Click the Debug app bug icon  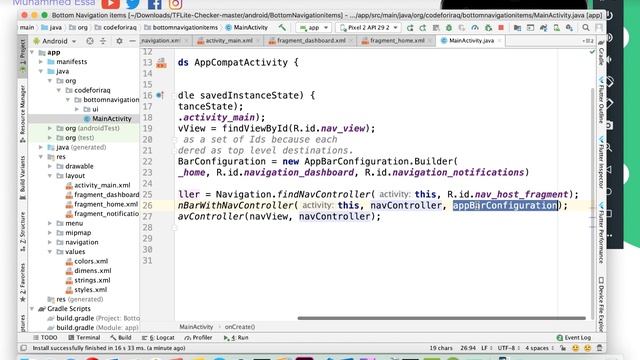449,28
